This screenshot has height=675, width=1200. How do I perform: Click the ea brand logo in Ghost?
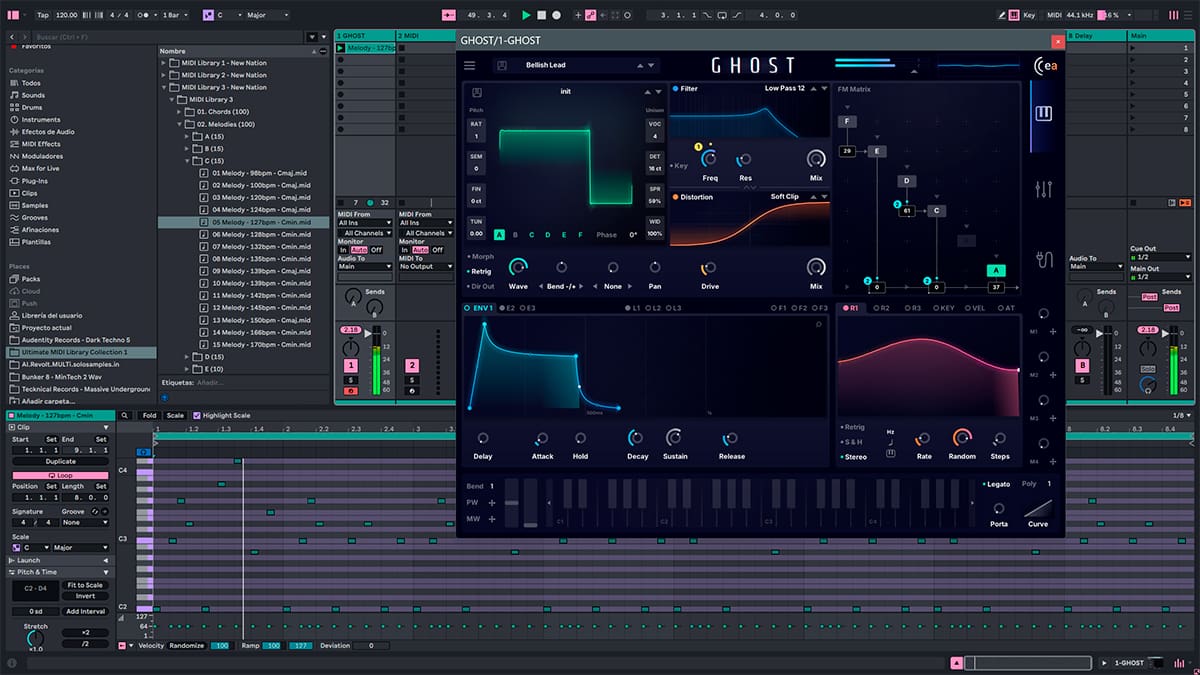point(1044,66)
